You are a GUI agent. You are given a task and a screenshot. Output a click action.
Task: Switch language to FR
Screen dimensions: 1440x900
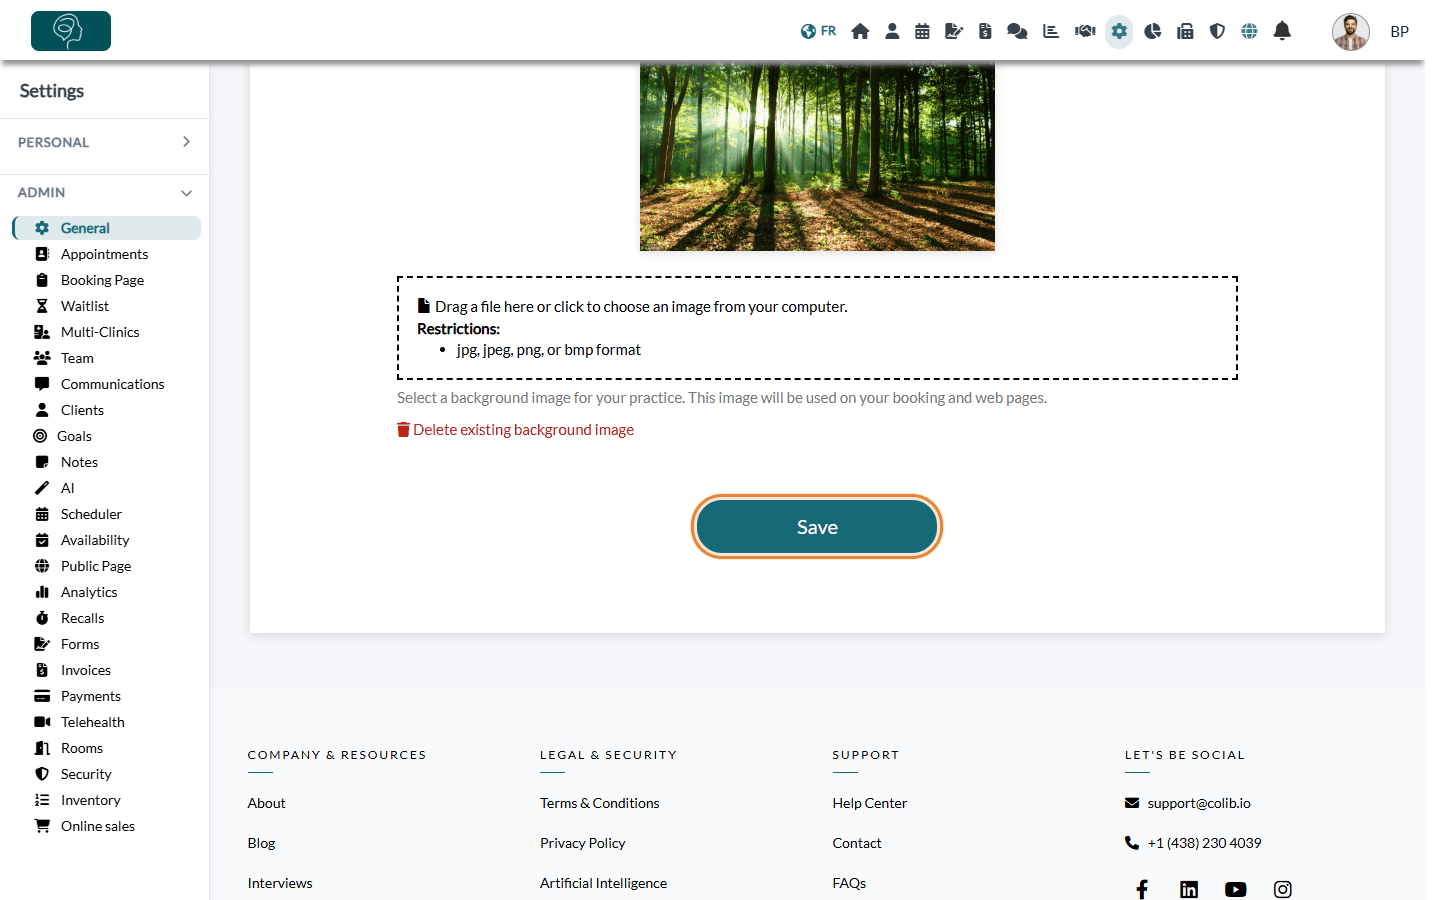click(x=818, y=31)
